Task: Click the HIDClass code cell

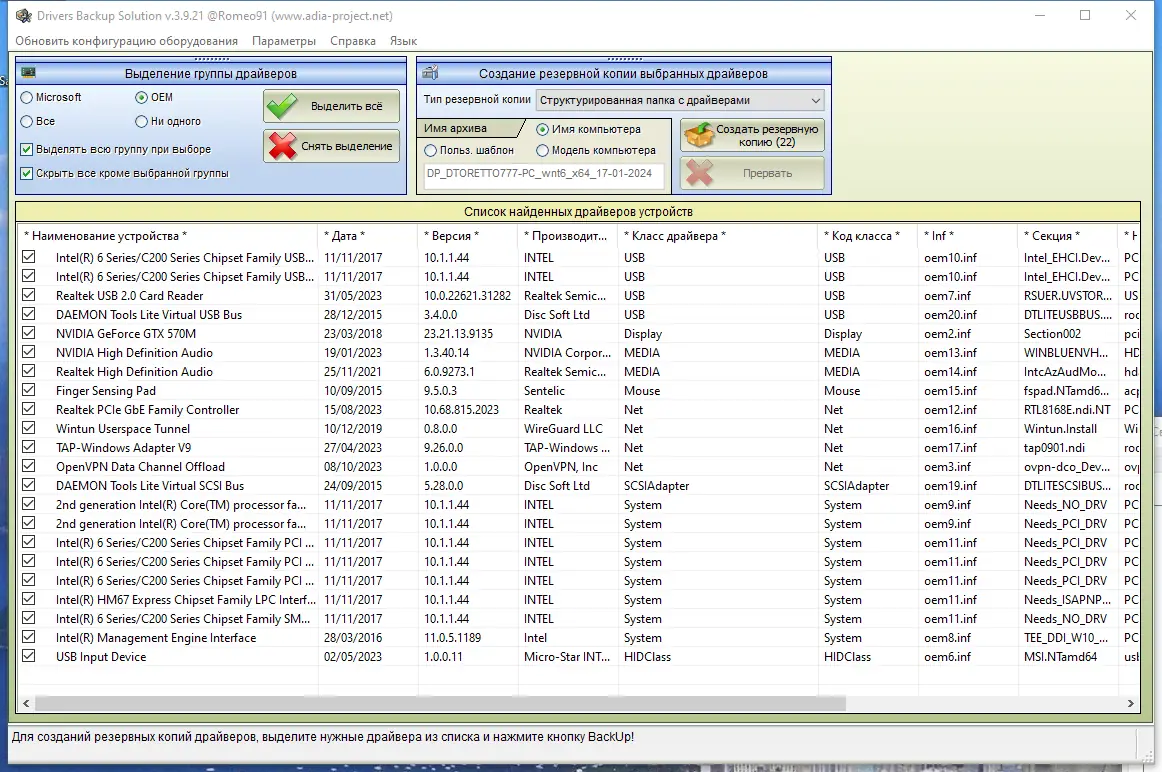Action: tap(848, 657)
